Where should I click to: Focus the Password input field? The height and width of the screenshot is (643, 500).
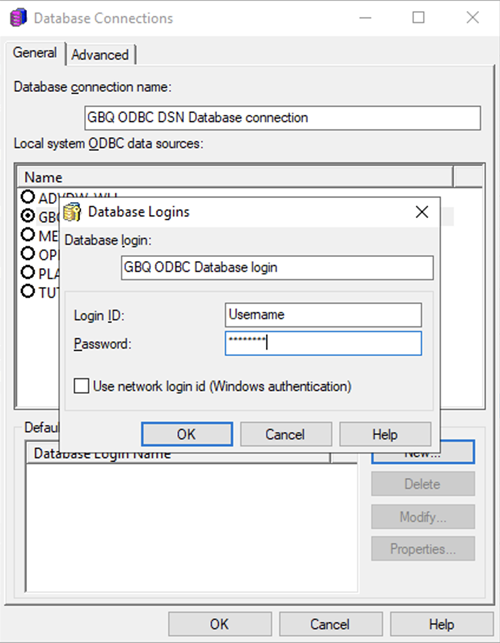pyautogui.click(x=323, y=343)
